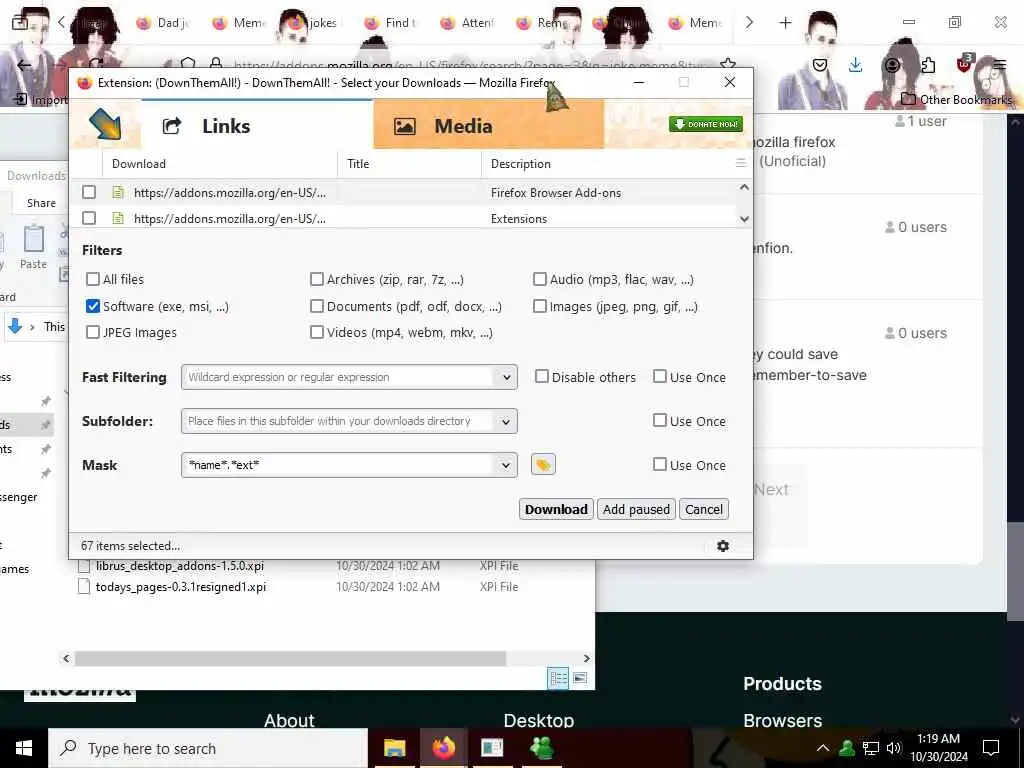Check Use Once for Subfolder
The height and width of the screenshot is (768, 1024).
coord(660,421)
